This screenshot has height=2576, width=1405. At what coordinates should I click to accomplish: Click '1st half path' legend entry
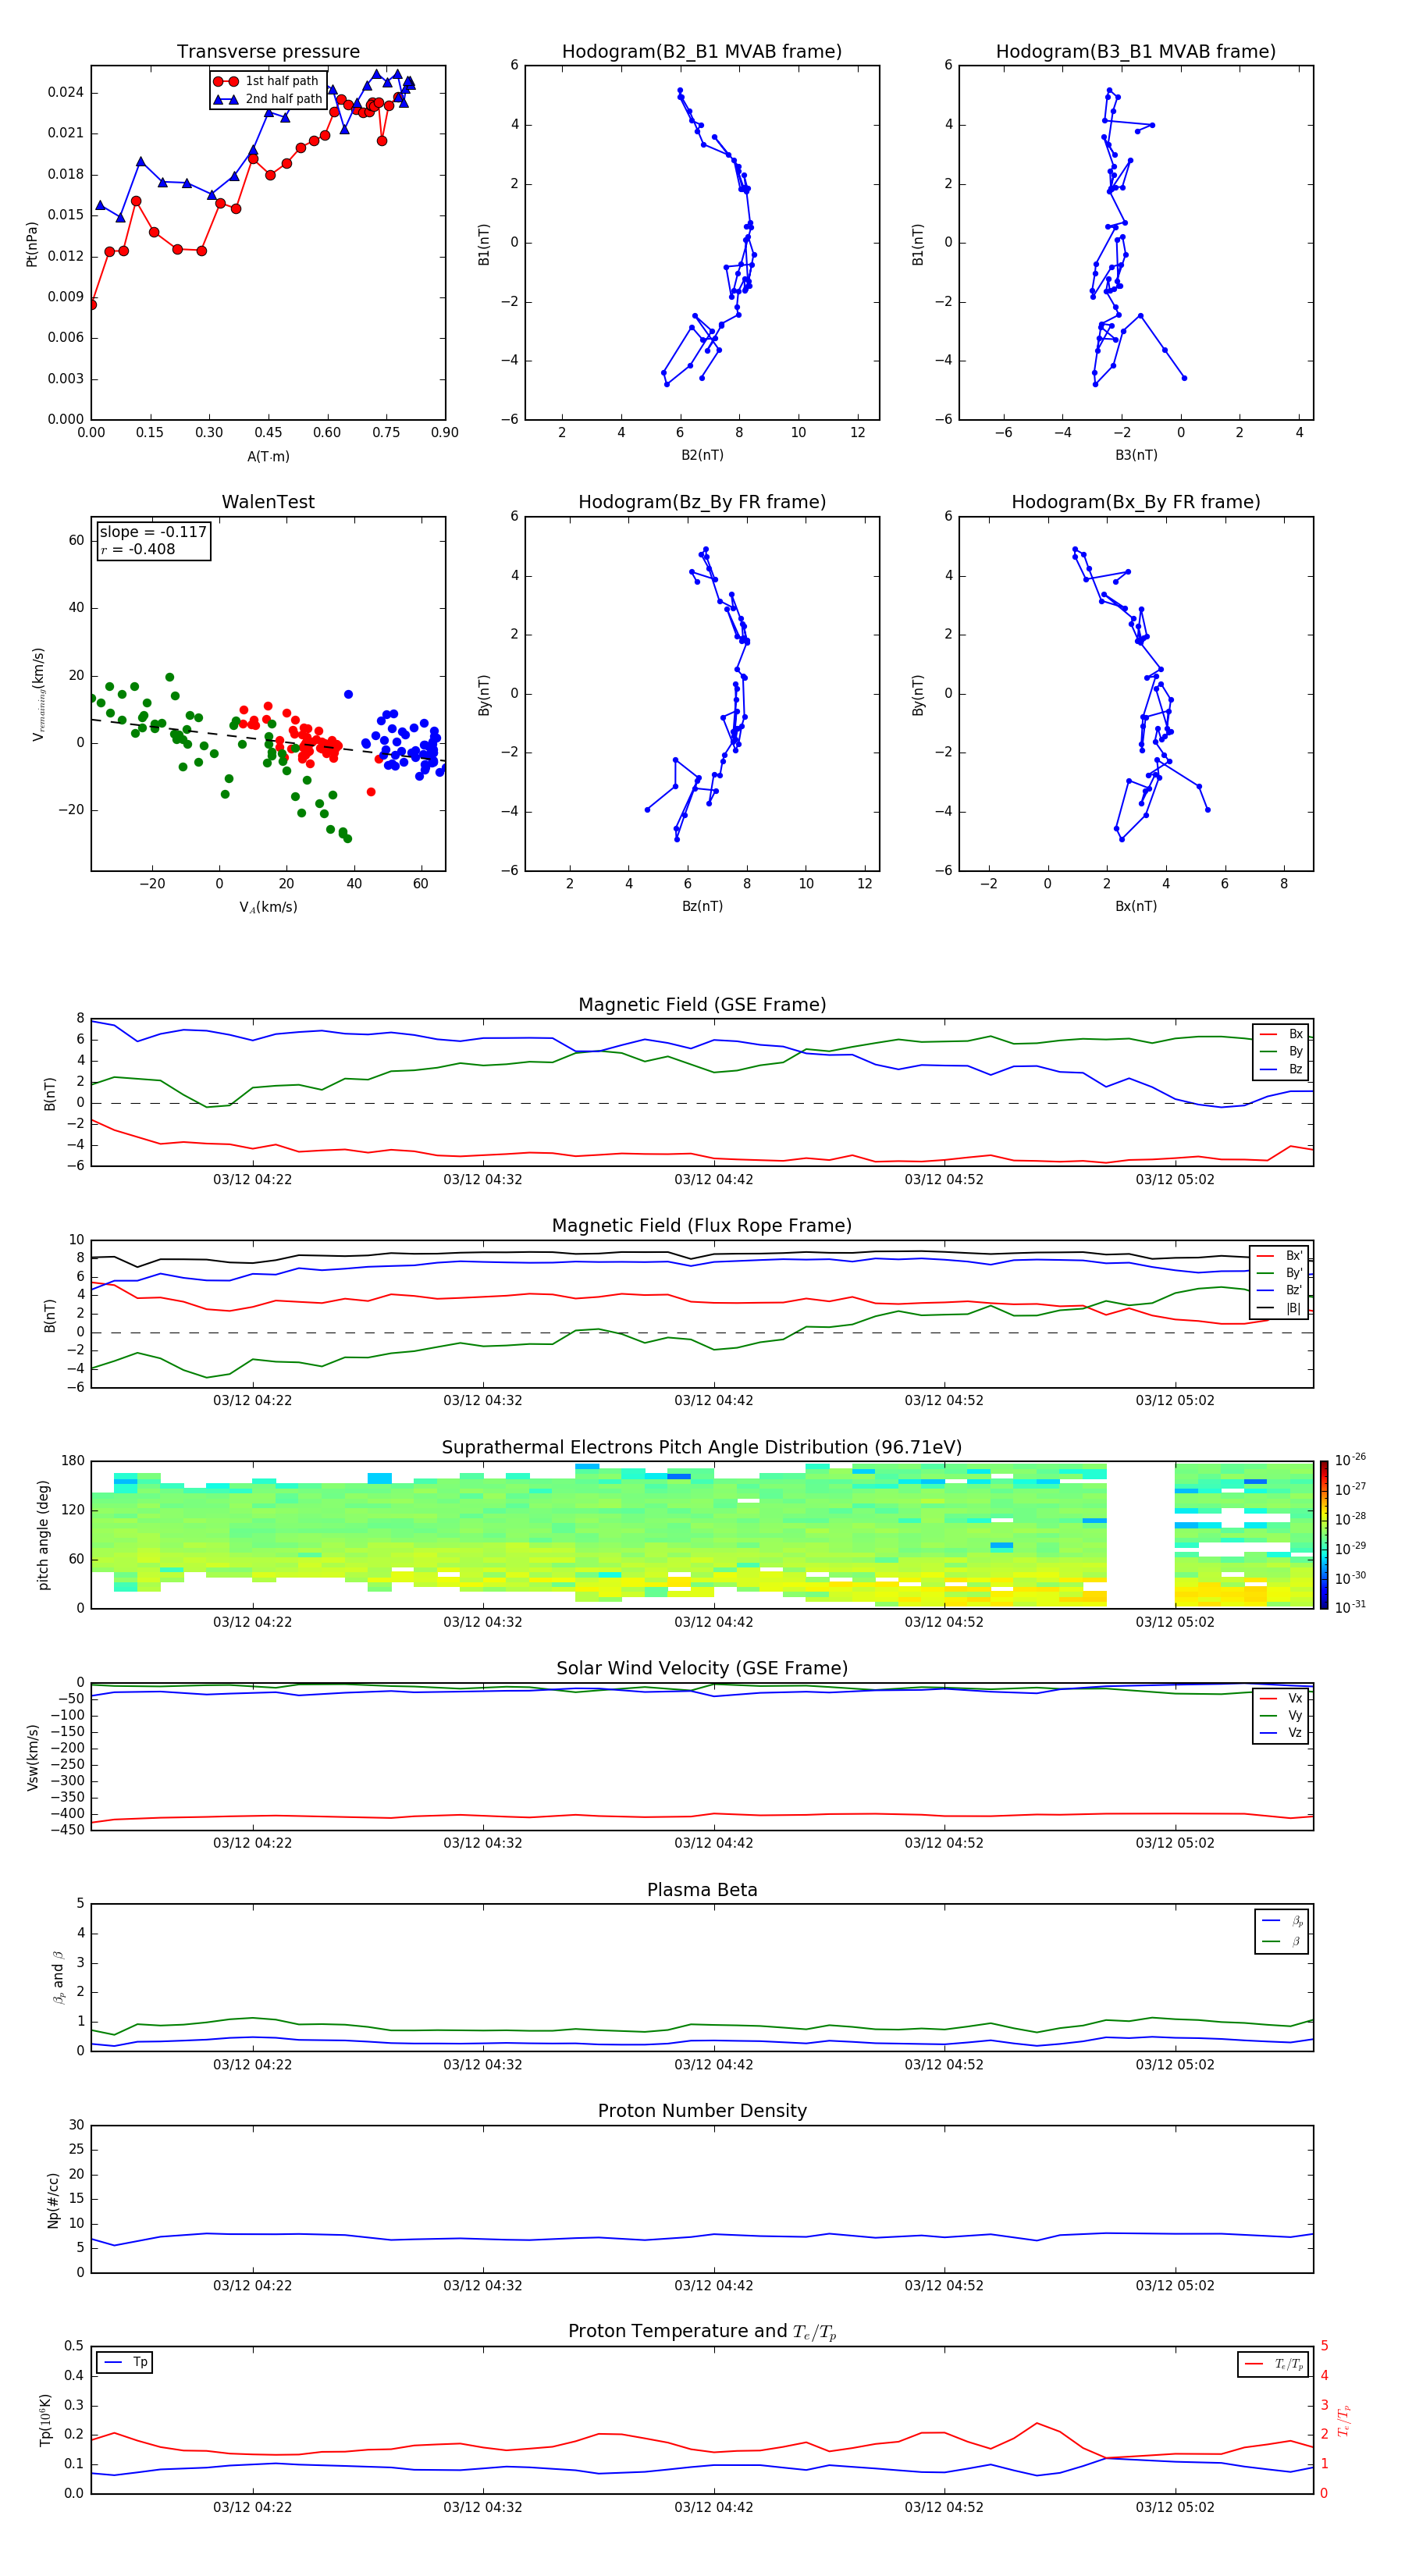[x=267, y=81]
